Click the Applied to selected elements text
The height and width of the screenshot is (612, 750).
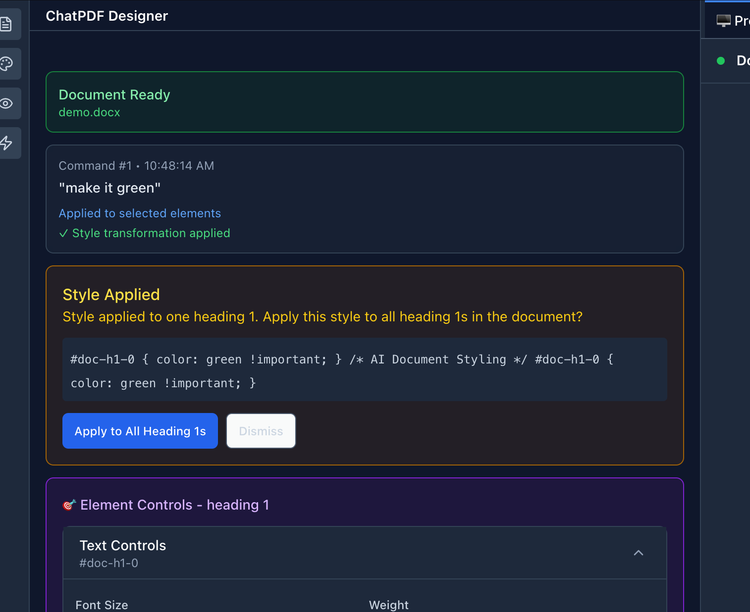140,213
